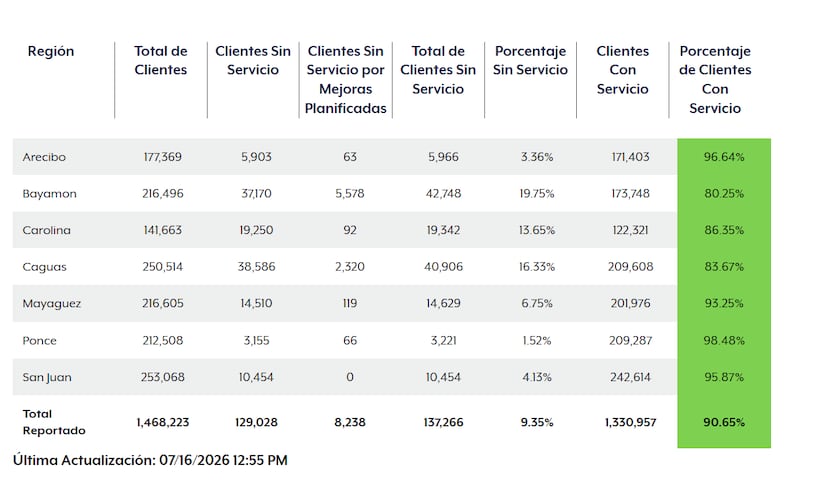829x483 pixels.
Task: Select the Clientes Con Servicio header
Action: (x=622, y=70)
